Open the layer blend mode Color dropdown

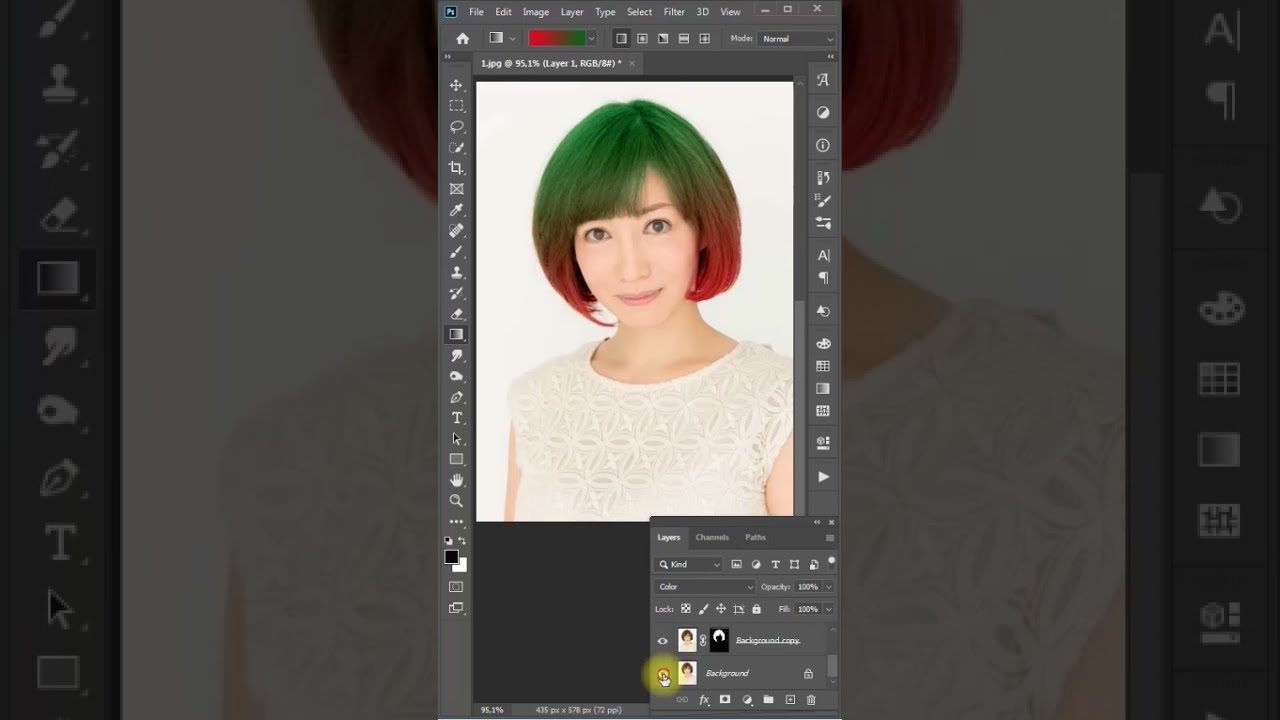click(705, 587)
